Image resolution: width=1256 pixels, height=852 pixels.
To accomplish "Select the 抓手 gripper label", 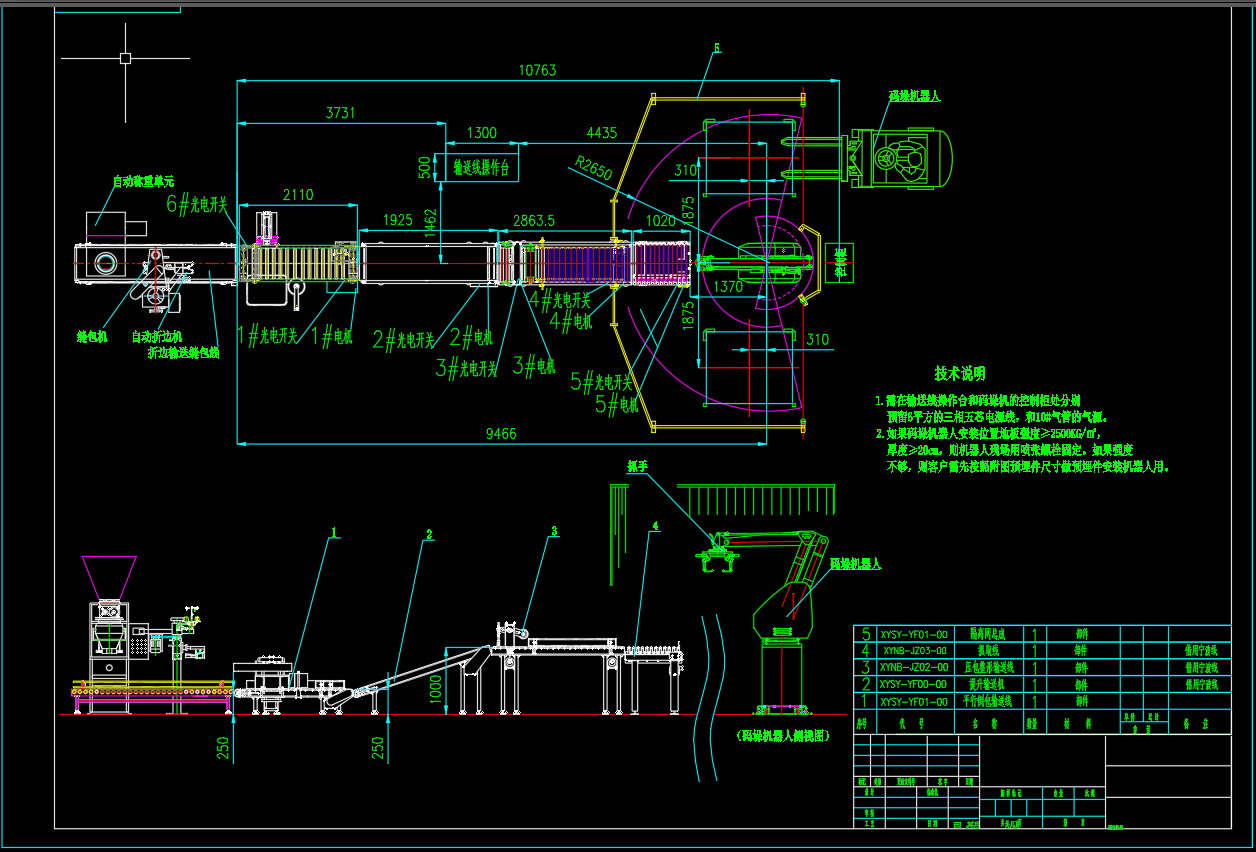I will [638, 466].
